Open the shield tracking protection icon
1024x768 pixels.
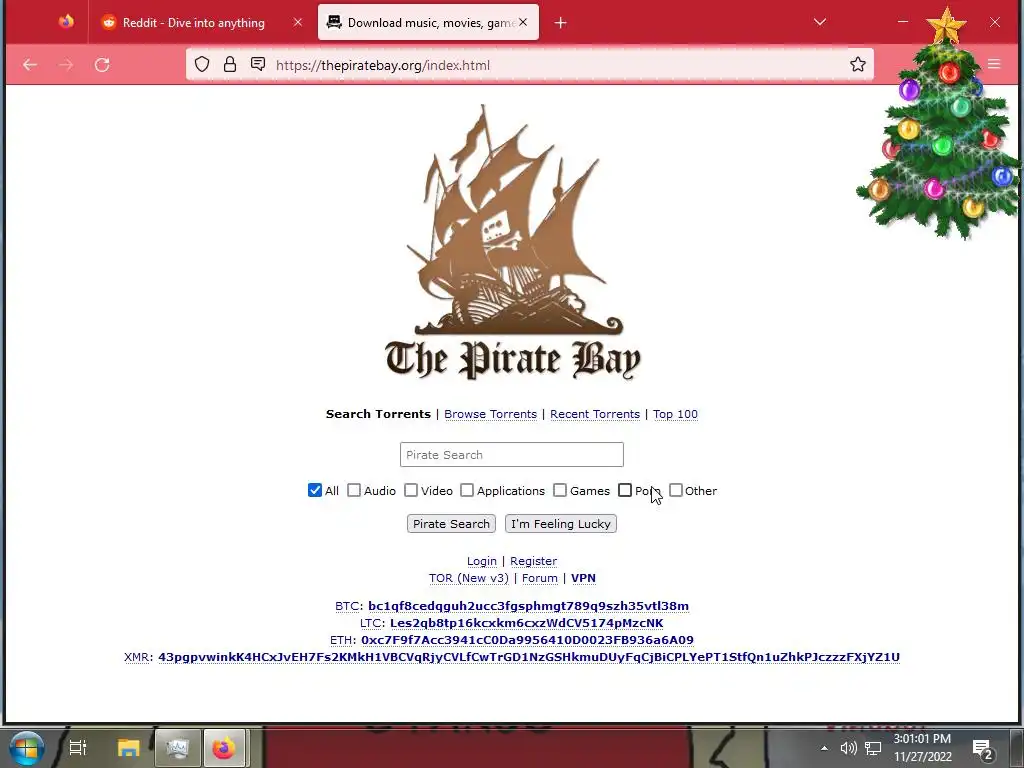tap(202, 64)
